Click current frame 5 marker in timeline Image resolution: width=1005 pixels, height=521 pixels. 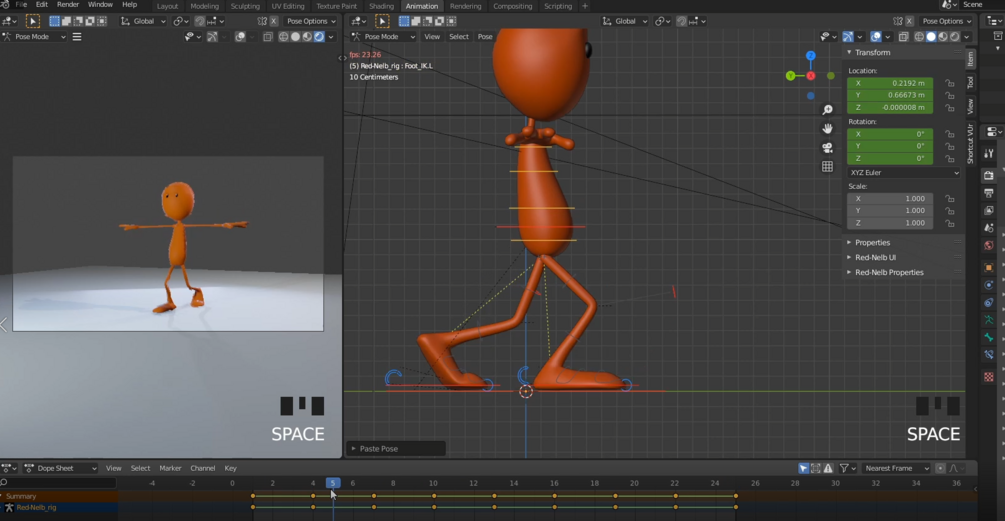tap(333, 483)
